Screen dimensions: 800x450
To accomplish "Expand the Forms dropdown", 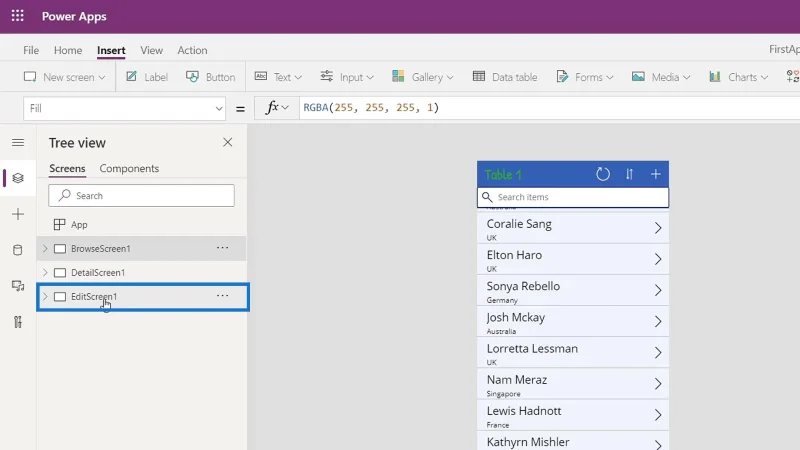I will pyautogui.click(x=585, y=77).
